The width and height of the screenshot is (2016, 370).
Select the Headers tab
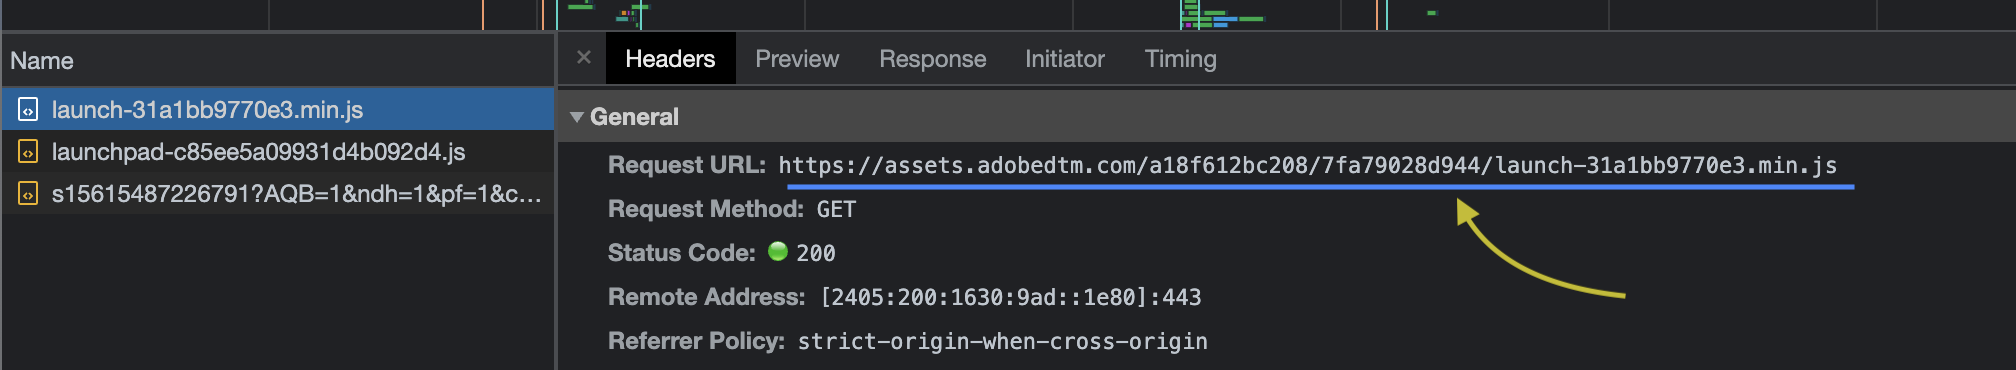coord(670,59)
